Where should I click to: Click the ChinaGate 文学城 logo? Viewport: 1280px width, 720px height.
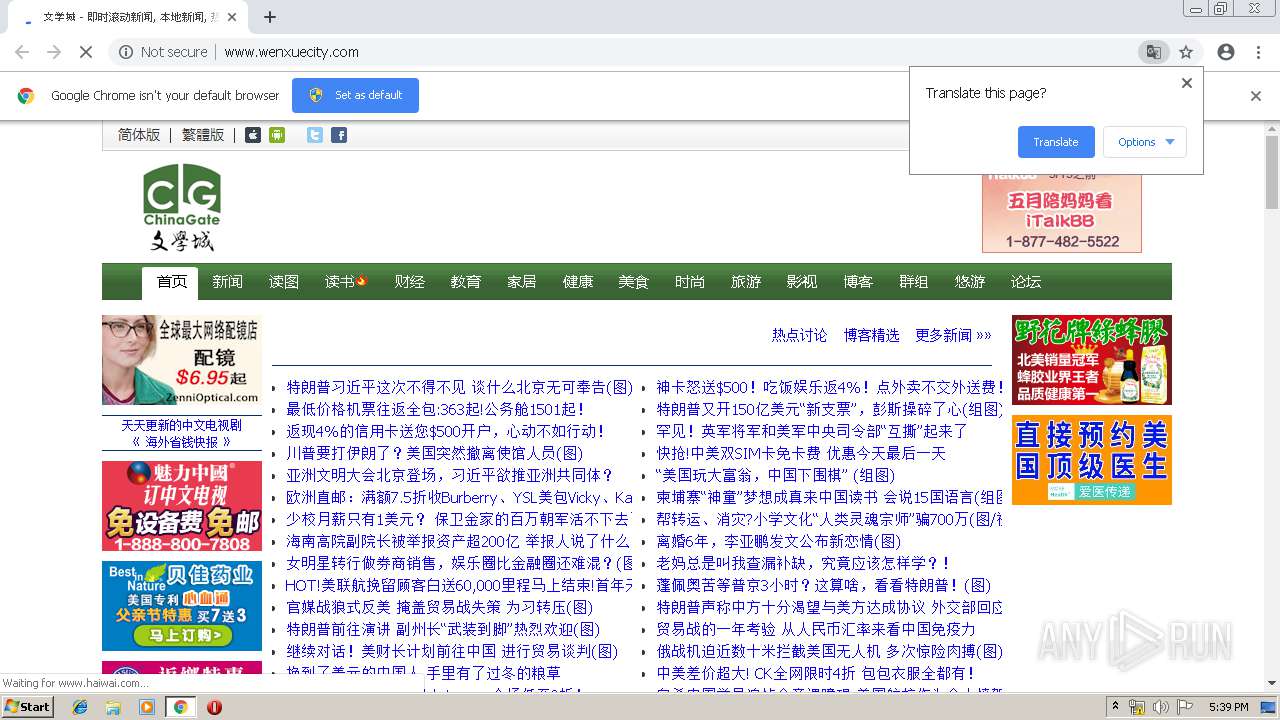181,208
